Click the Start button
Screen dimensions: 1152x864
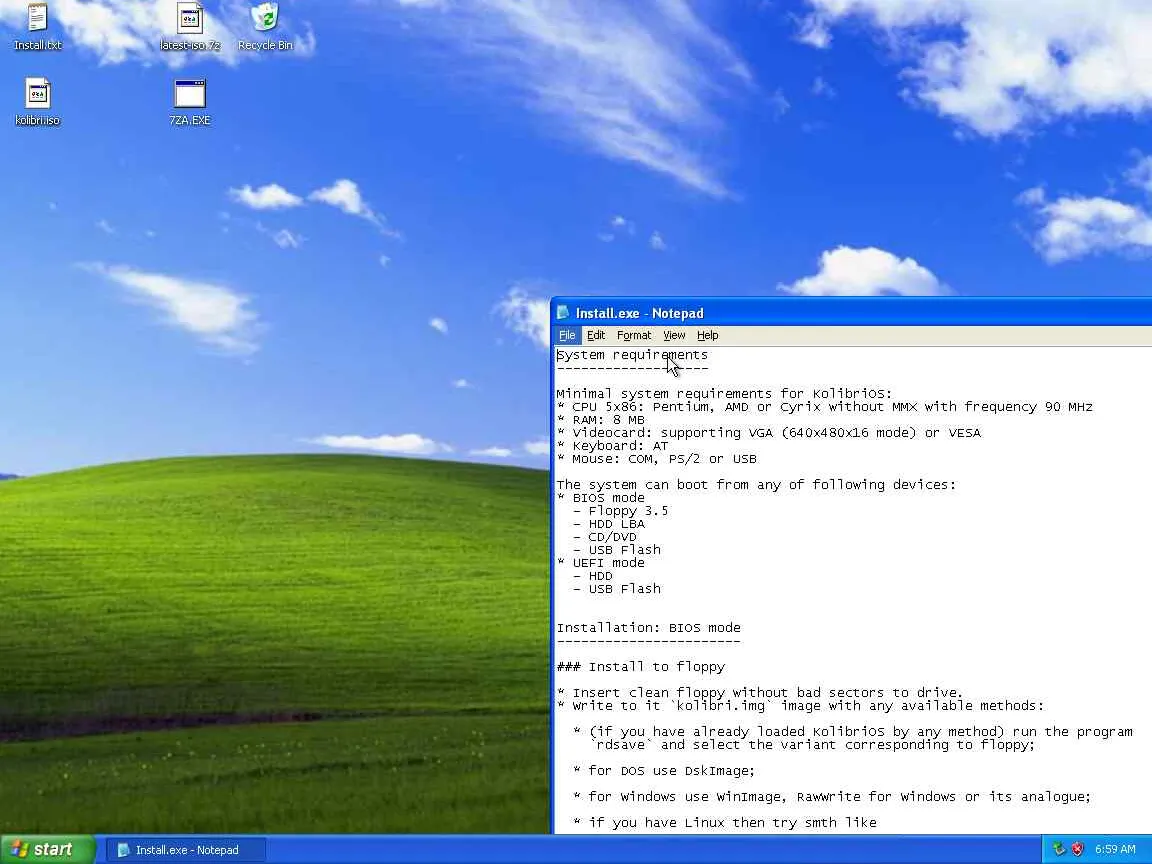click(x=48, y=849)
